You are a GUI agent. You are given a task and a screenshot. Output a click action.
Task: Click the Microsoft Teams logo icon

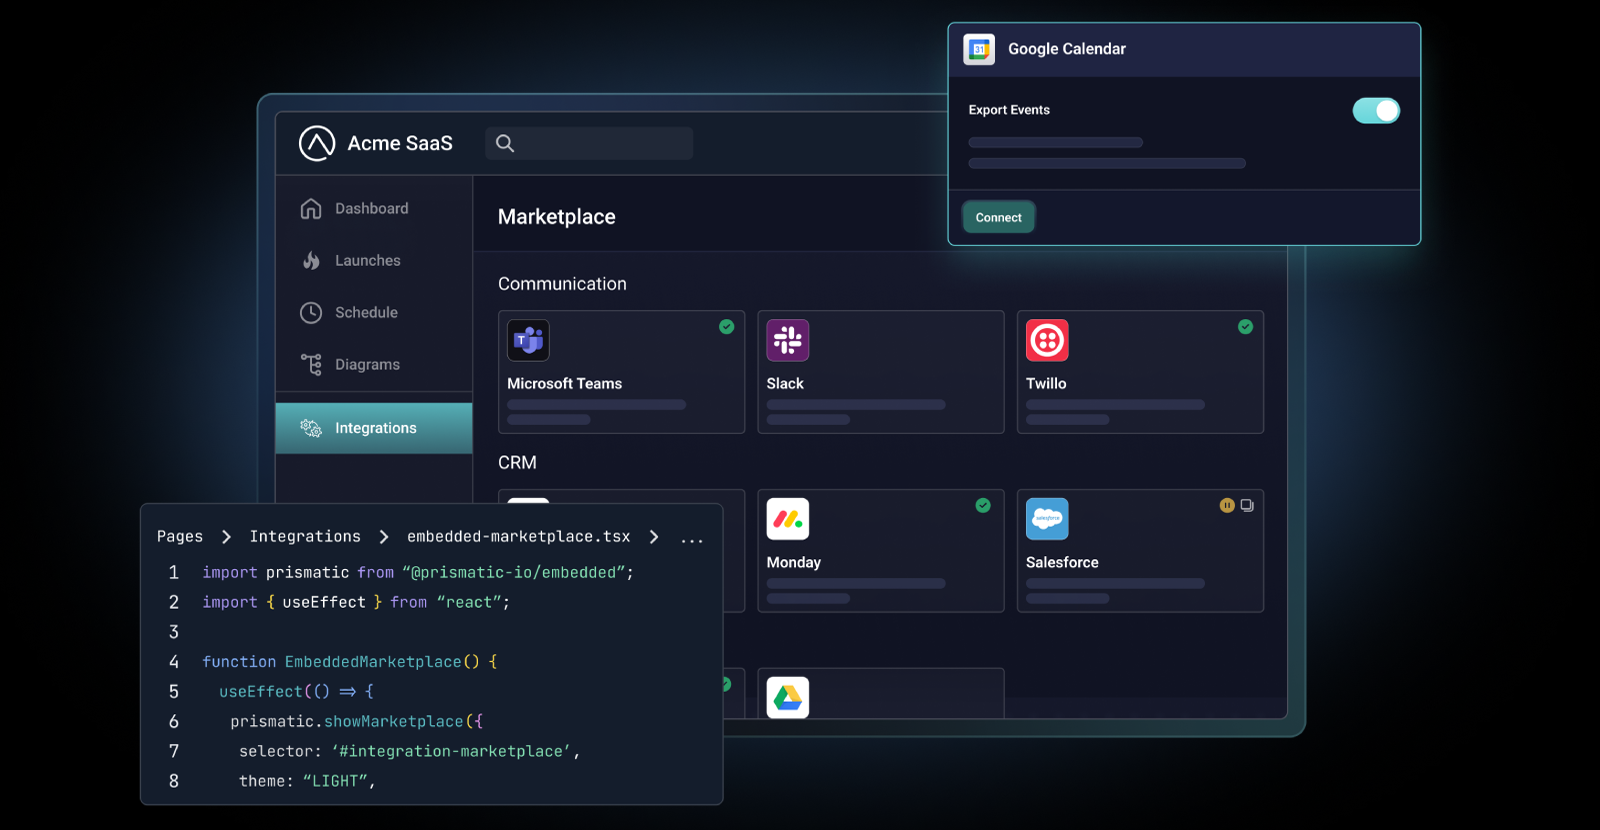528,340
